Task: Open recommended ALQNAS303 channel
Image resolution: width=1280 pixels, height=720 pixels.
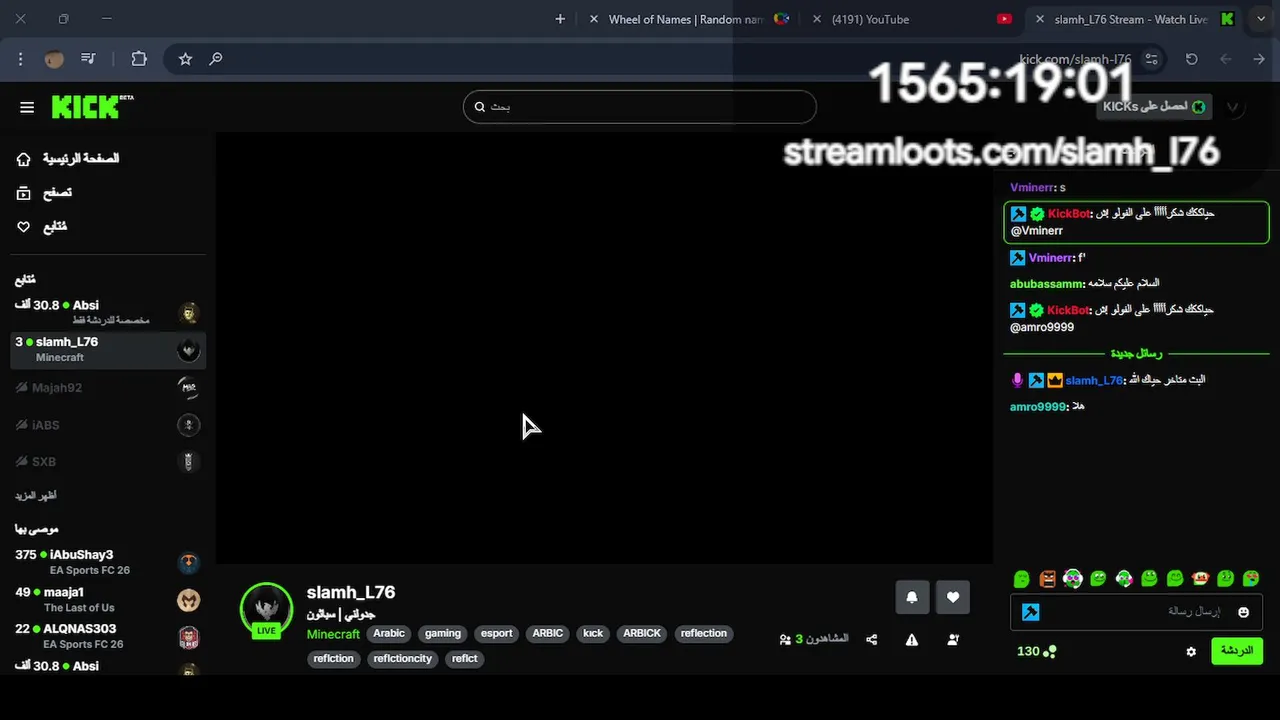Action: 108,636
